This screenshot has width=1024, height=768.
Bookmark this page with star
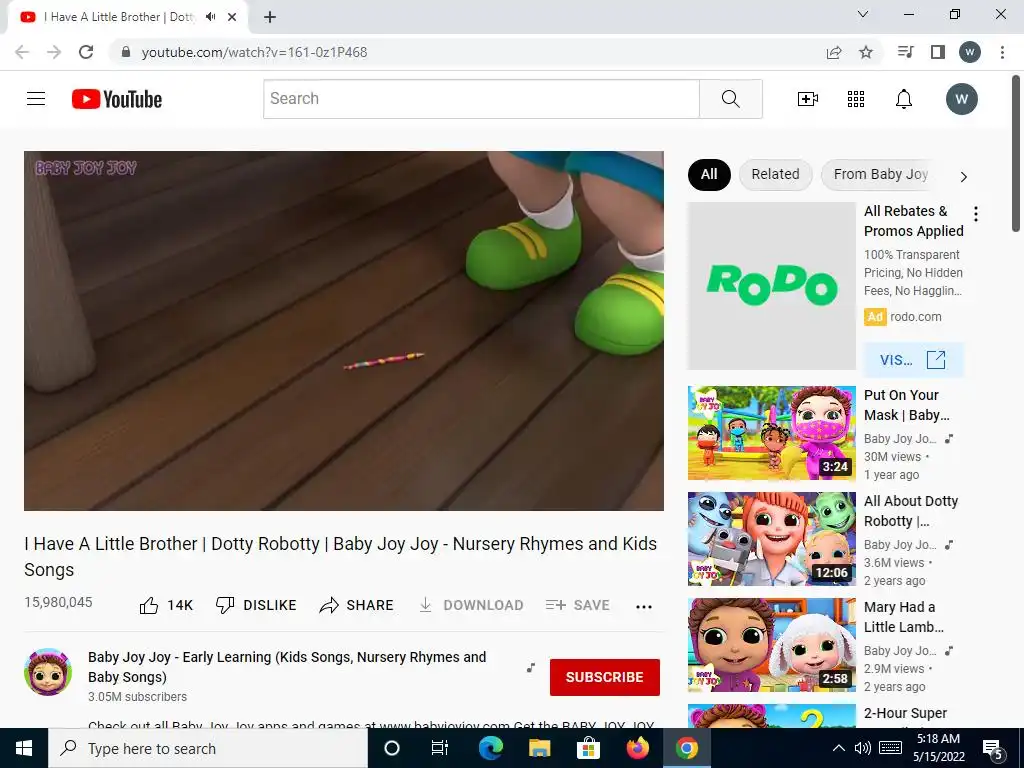coord(866,52)
